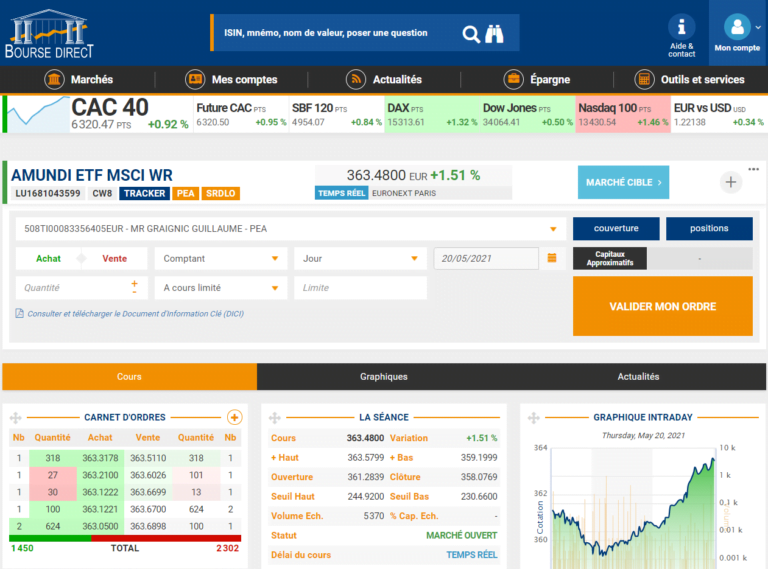Open the Comptant payment dropdown
The image size is (768, 569).
tap(219, 259)
